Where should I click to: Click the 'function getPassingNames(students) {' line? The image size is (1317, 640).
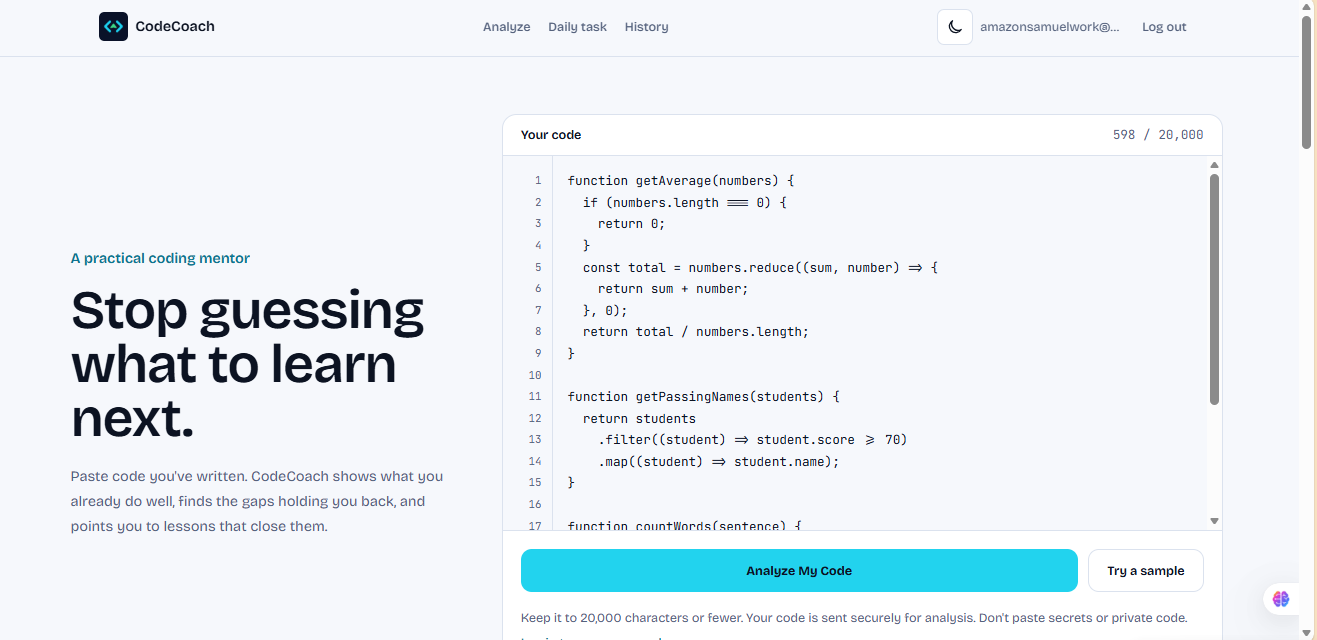pyautogui.click(x=703, y=397)
